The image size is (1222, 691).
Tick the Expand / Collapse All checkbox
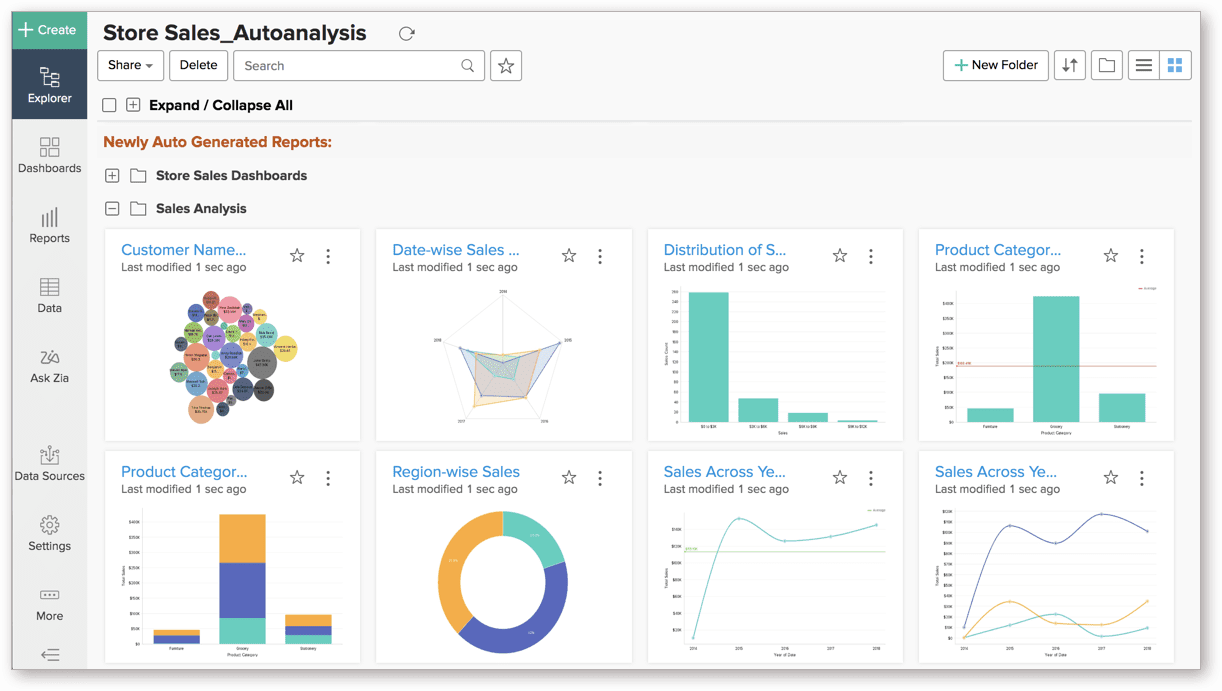pyautogui.click(x=110, y=105)
